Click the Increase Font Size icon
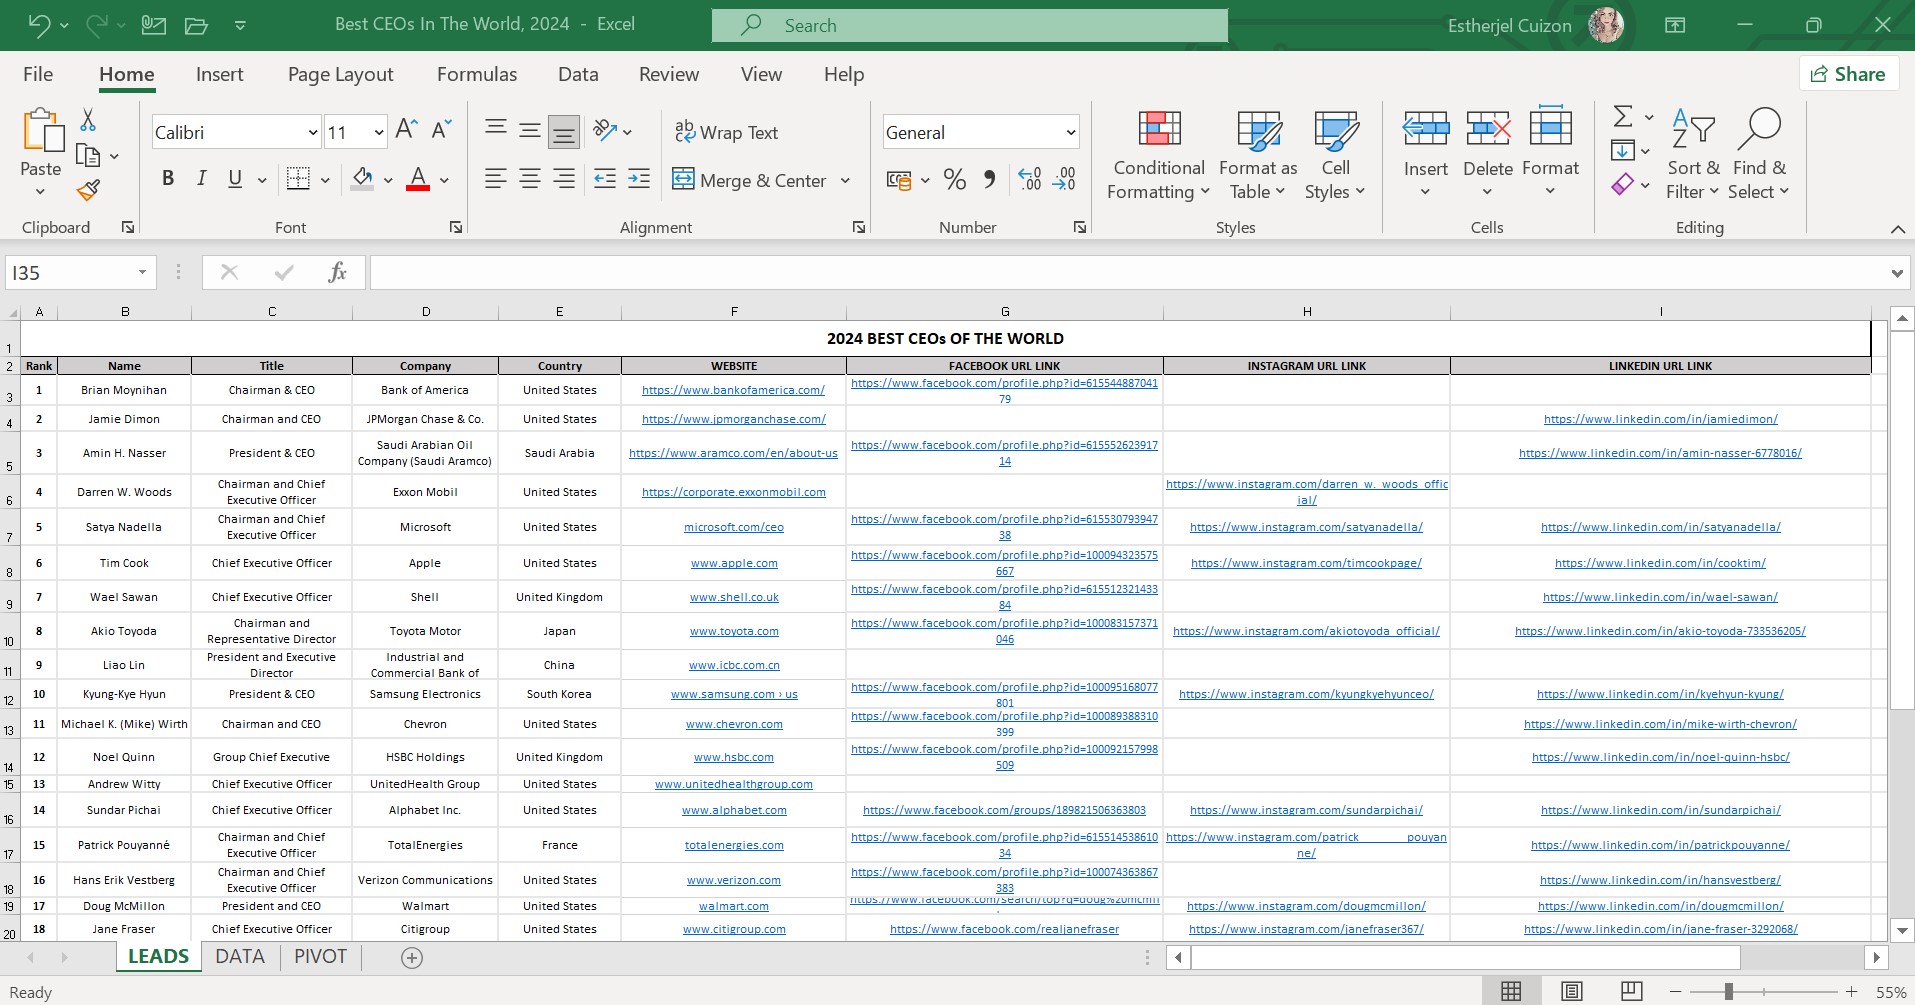This screenshot has width=1915, height=1005. pos(405,130)
